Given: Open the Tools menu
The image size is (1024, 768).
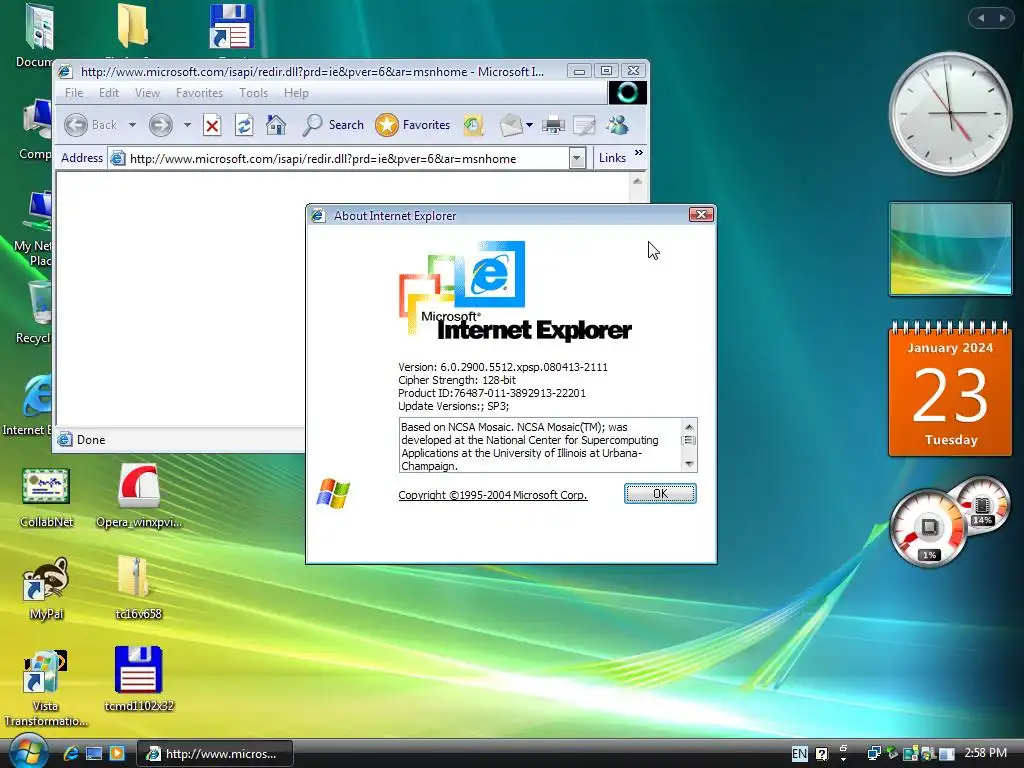Looking at the screenshot, I should point(253,93).
